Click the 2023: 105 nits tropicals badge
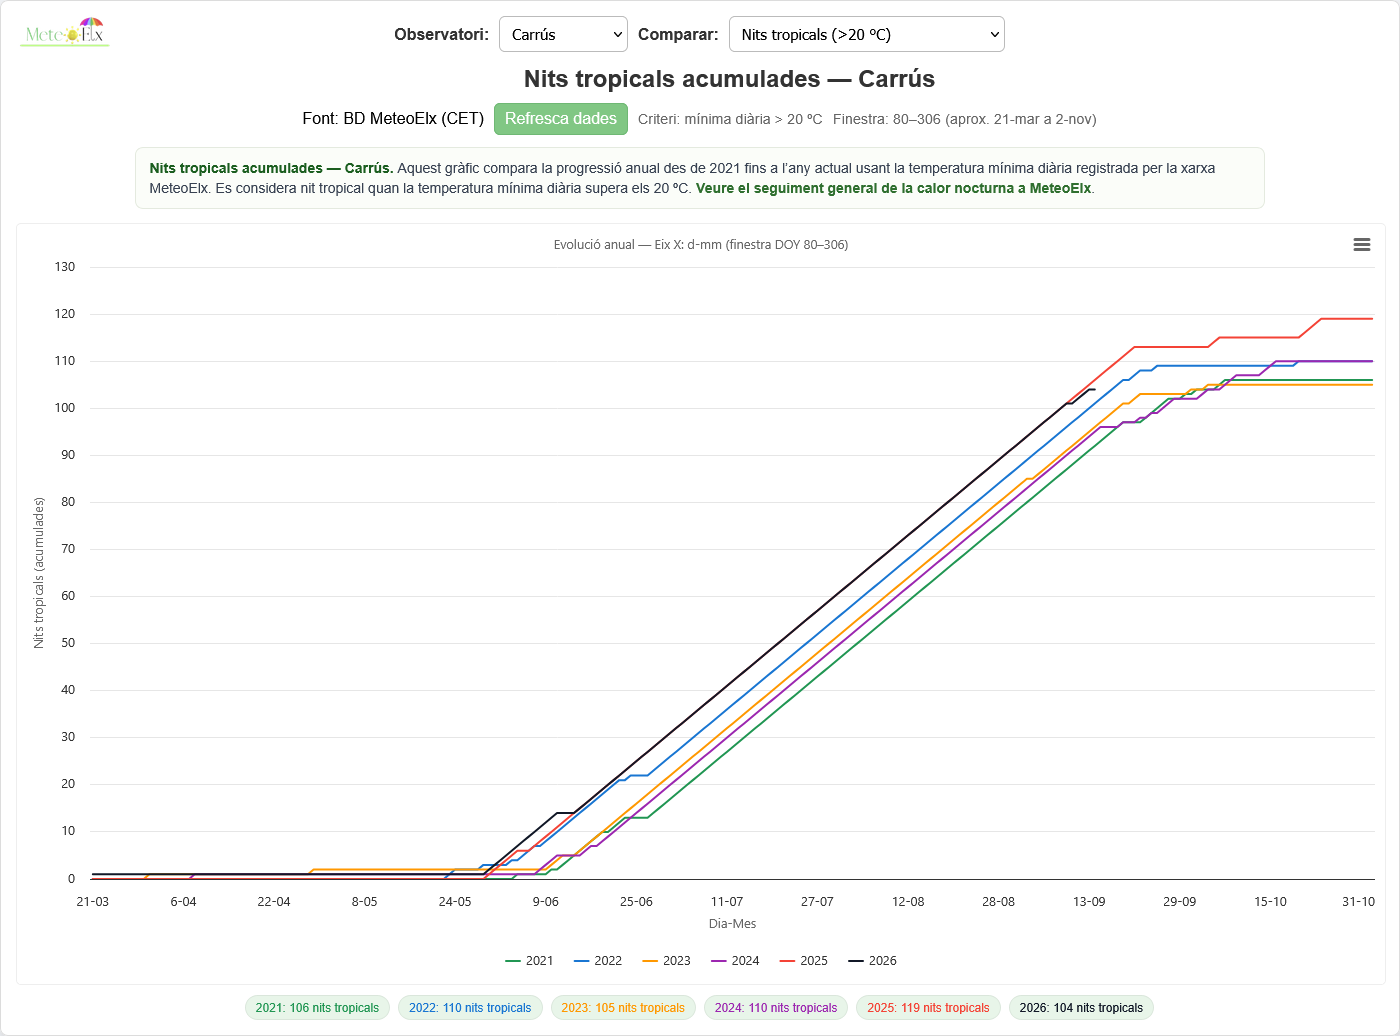 [623, 1008]
